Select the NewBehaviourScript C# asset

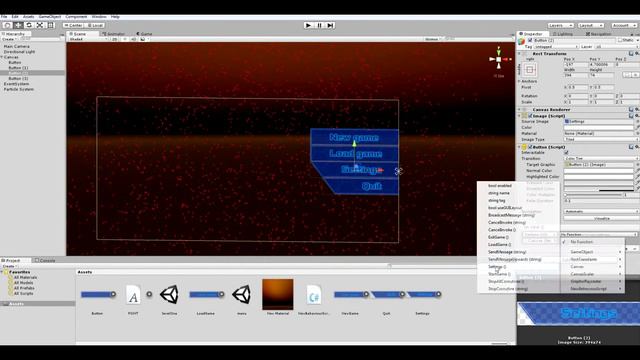[313, 295]
